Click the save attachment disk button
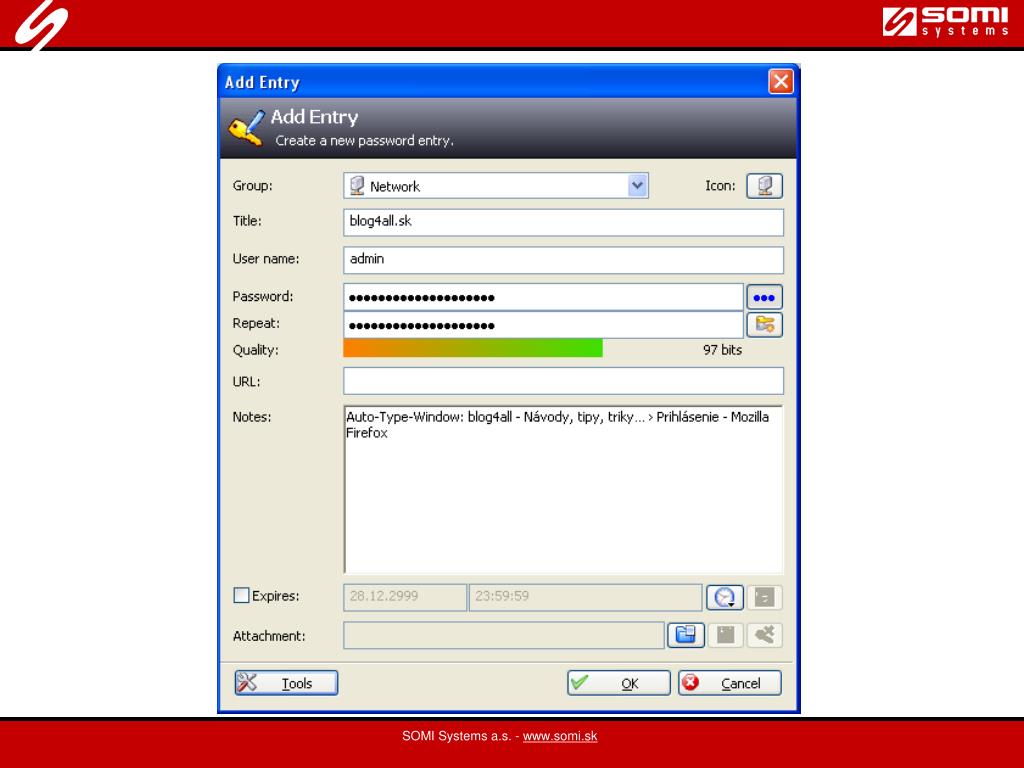The width and height of the screenshot is (1024, 768). [x=725, y=635]
